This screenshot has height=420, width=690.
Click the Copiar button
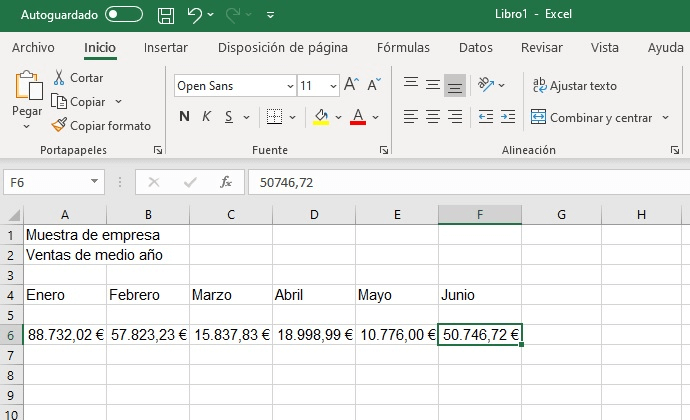[78, 102]
